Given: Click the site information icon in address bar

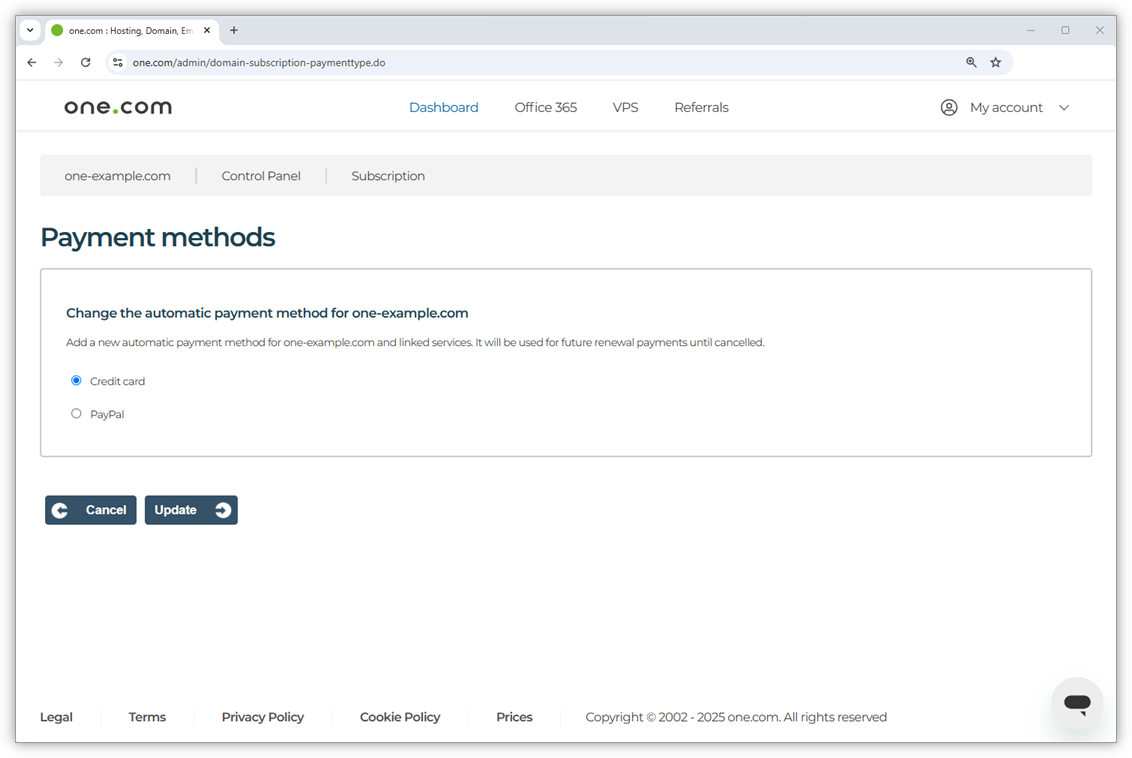Looking at the screenshot, I should coord(118,62).
